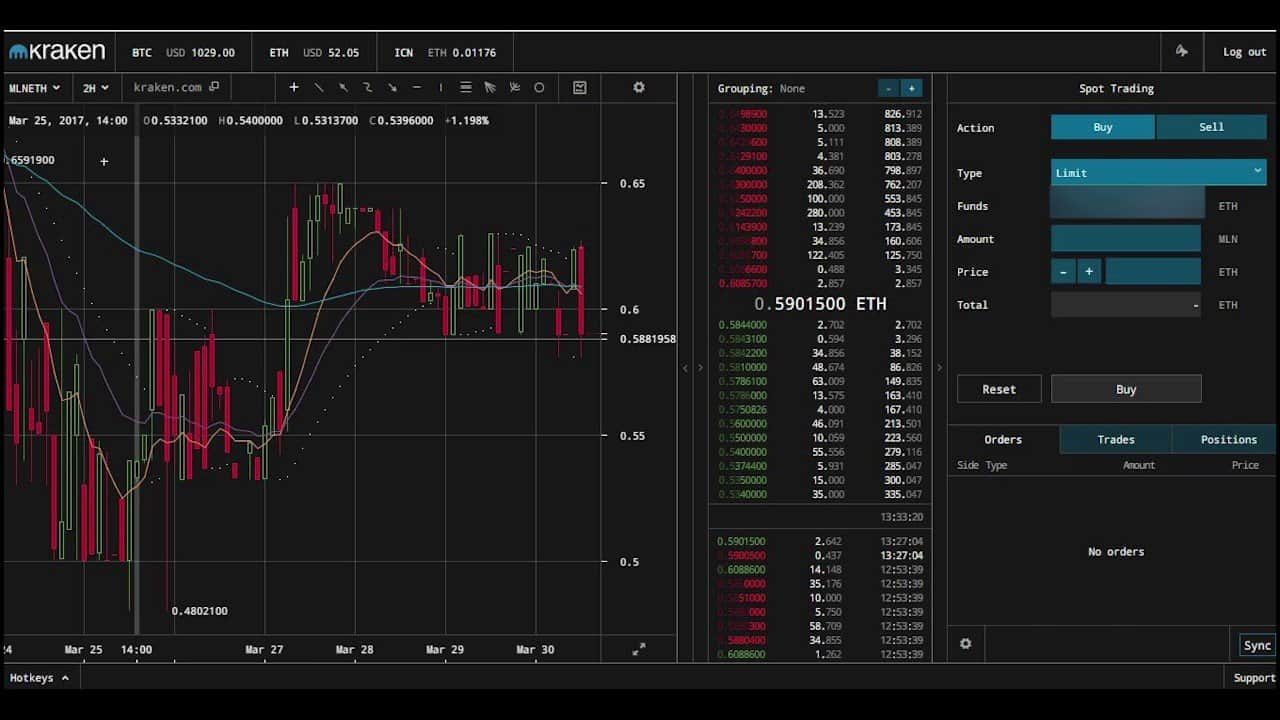Expand the Hotkeys panel
The width and height of the screenshot is (1280, 720).
(39, 678)
